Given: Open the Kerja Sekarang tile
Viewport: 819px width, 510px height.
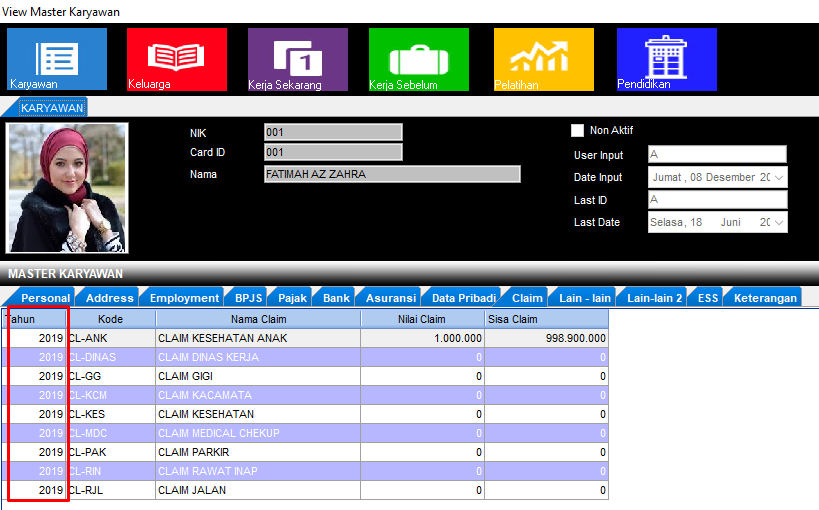Looking at the screenshot, I should click(298, 59).
